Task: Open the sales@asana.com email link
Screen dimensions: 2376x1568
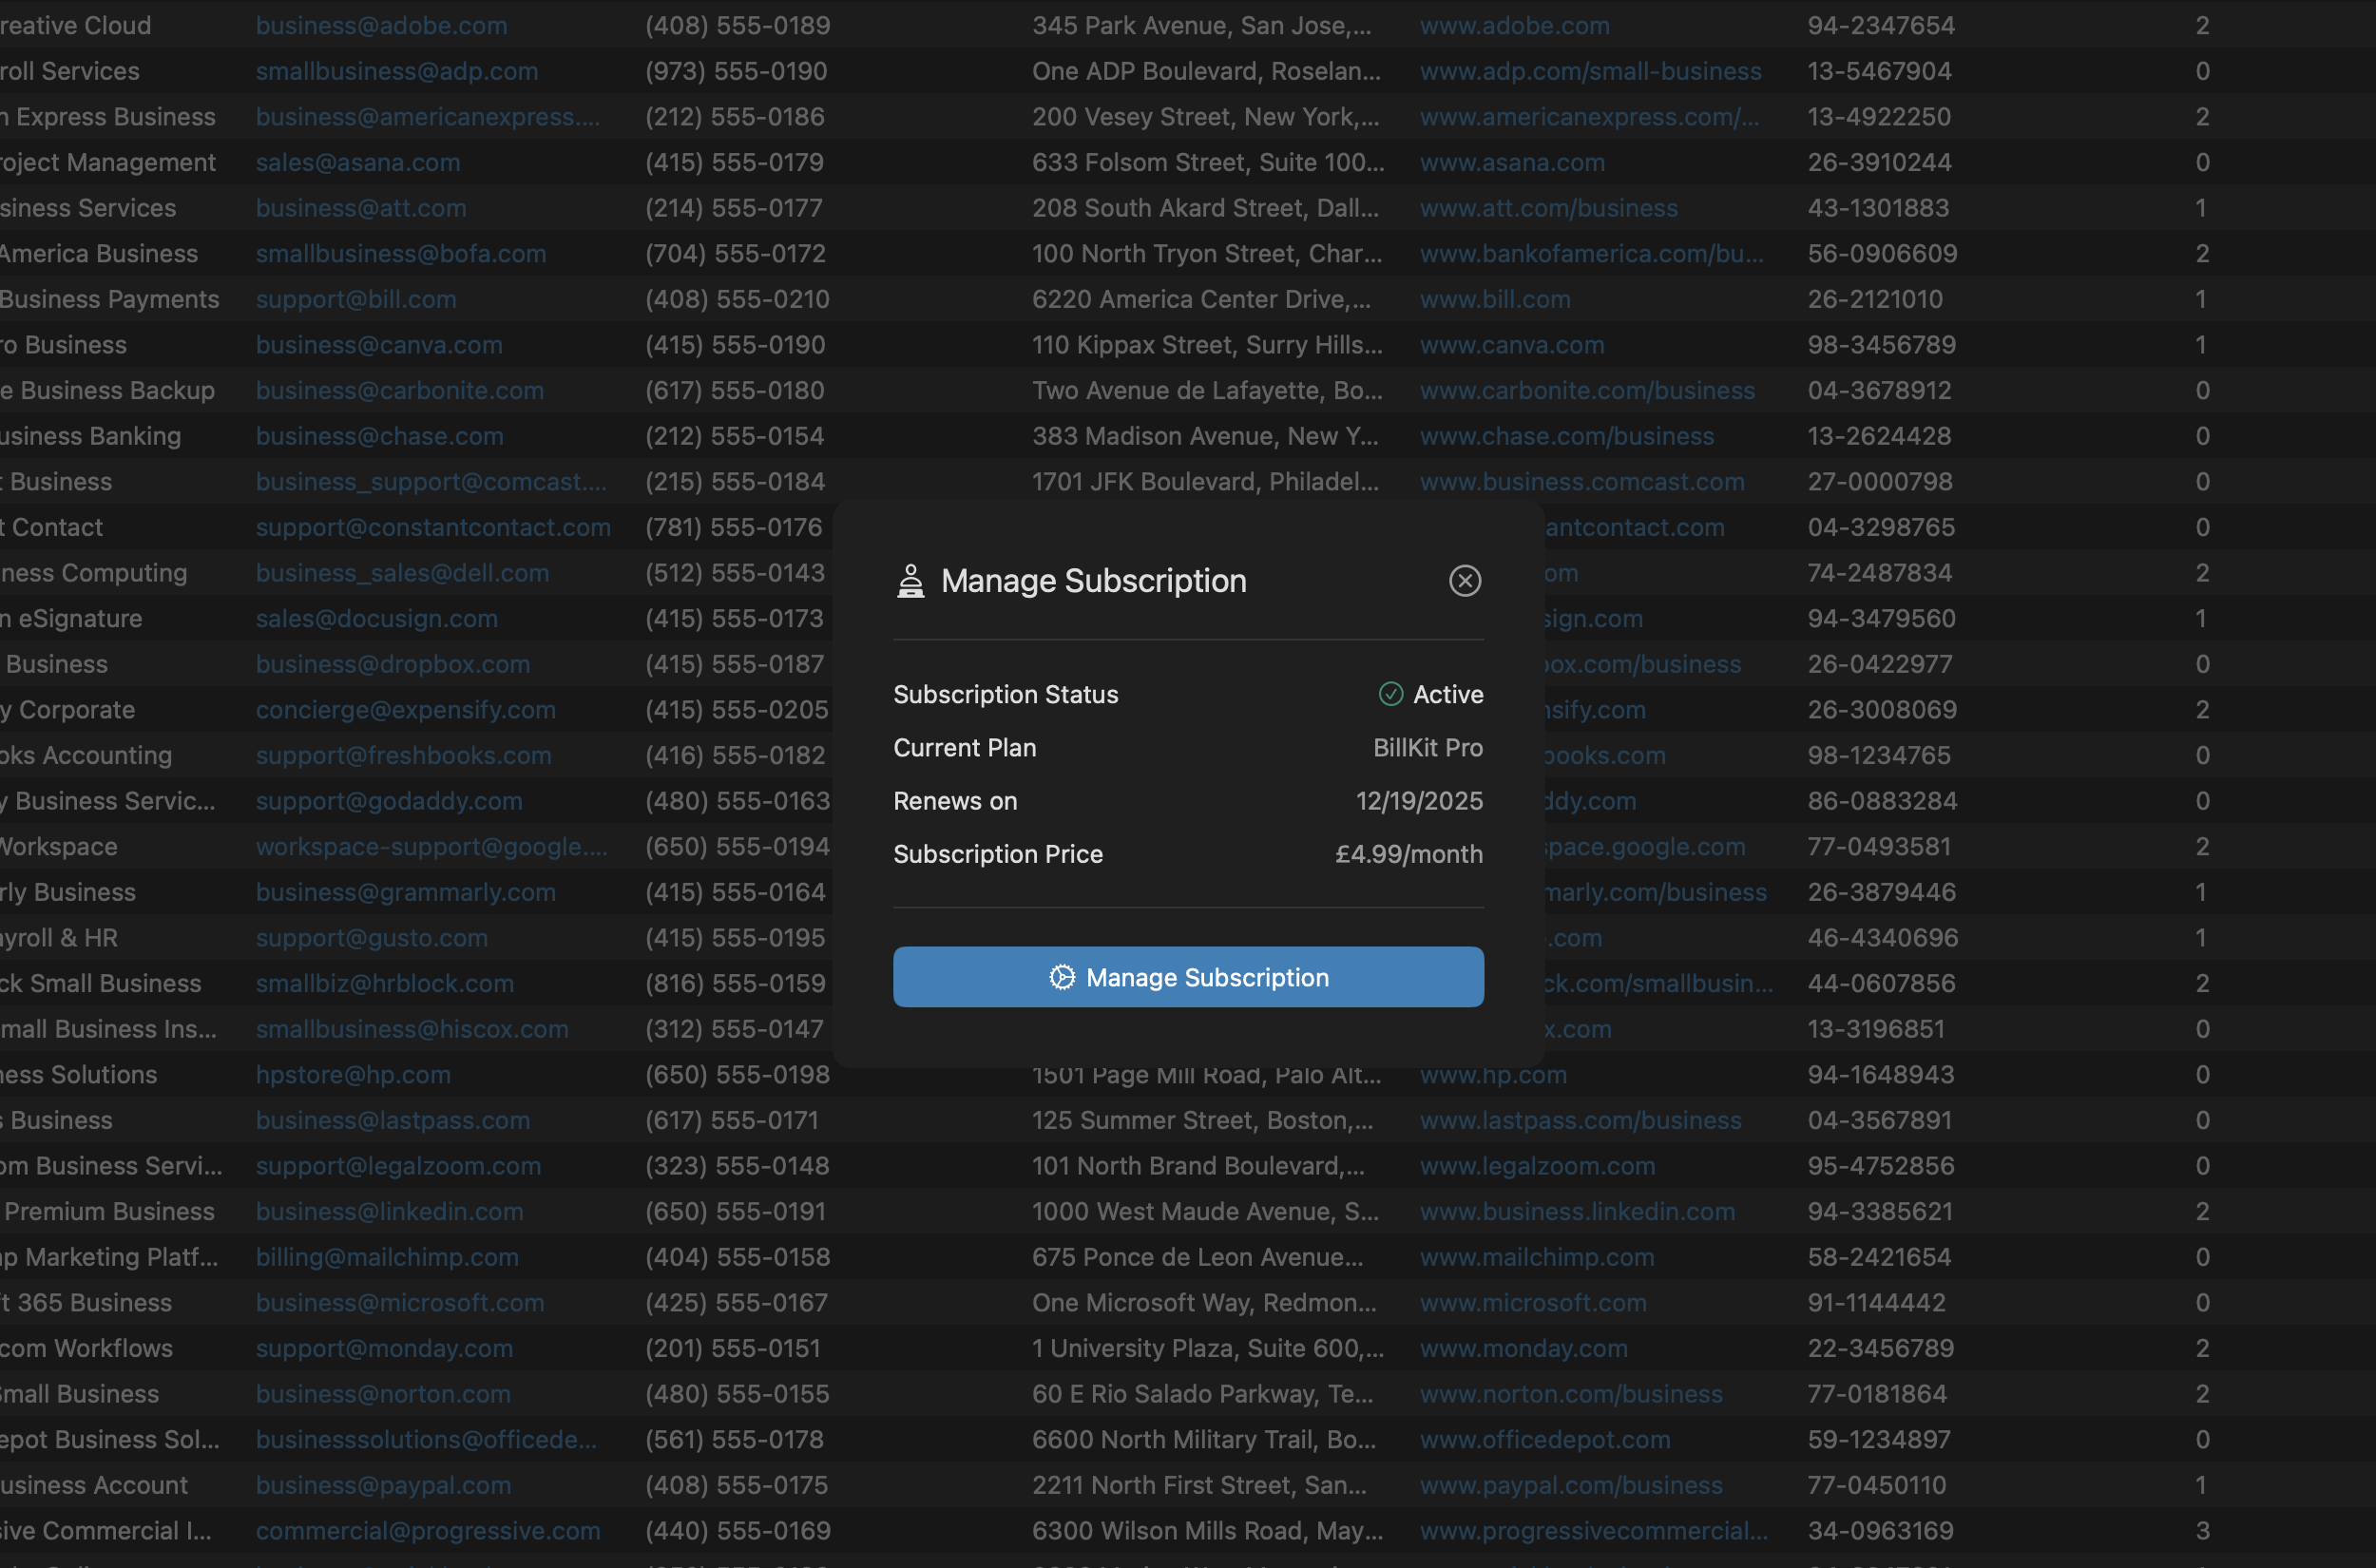Action: tap(357, 162)
